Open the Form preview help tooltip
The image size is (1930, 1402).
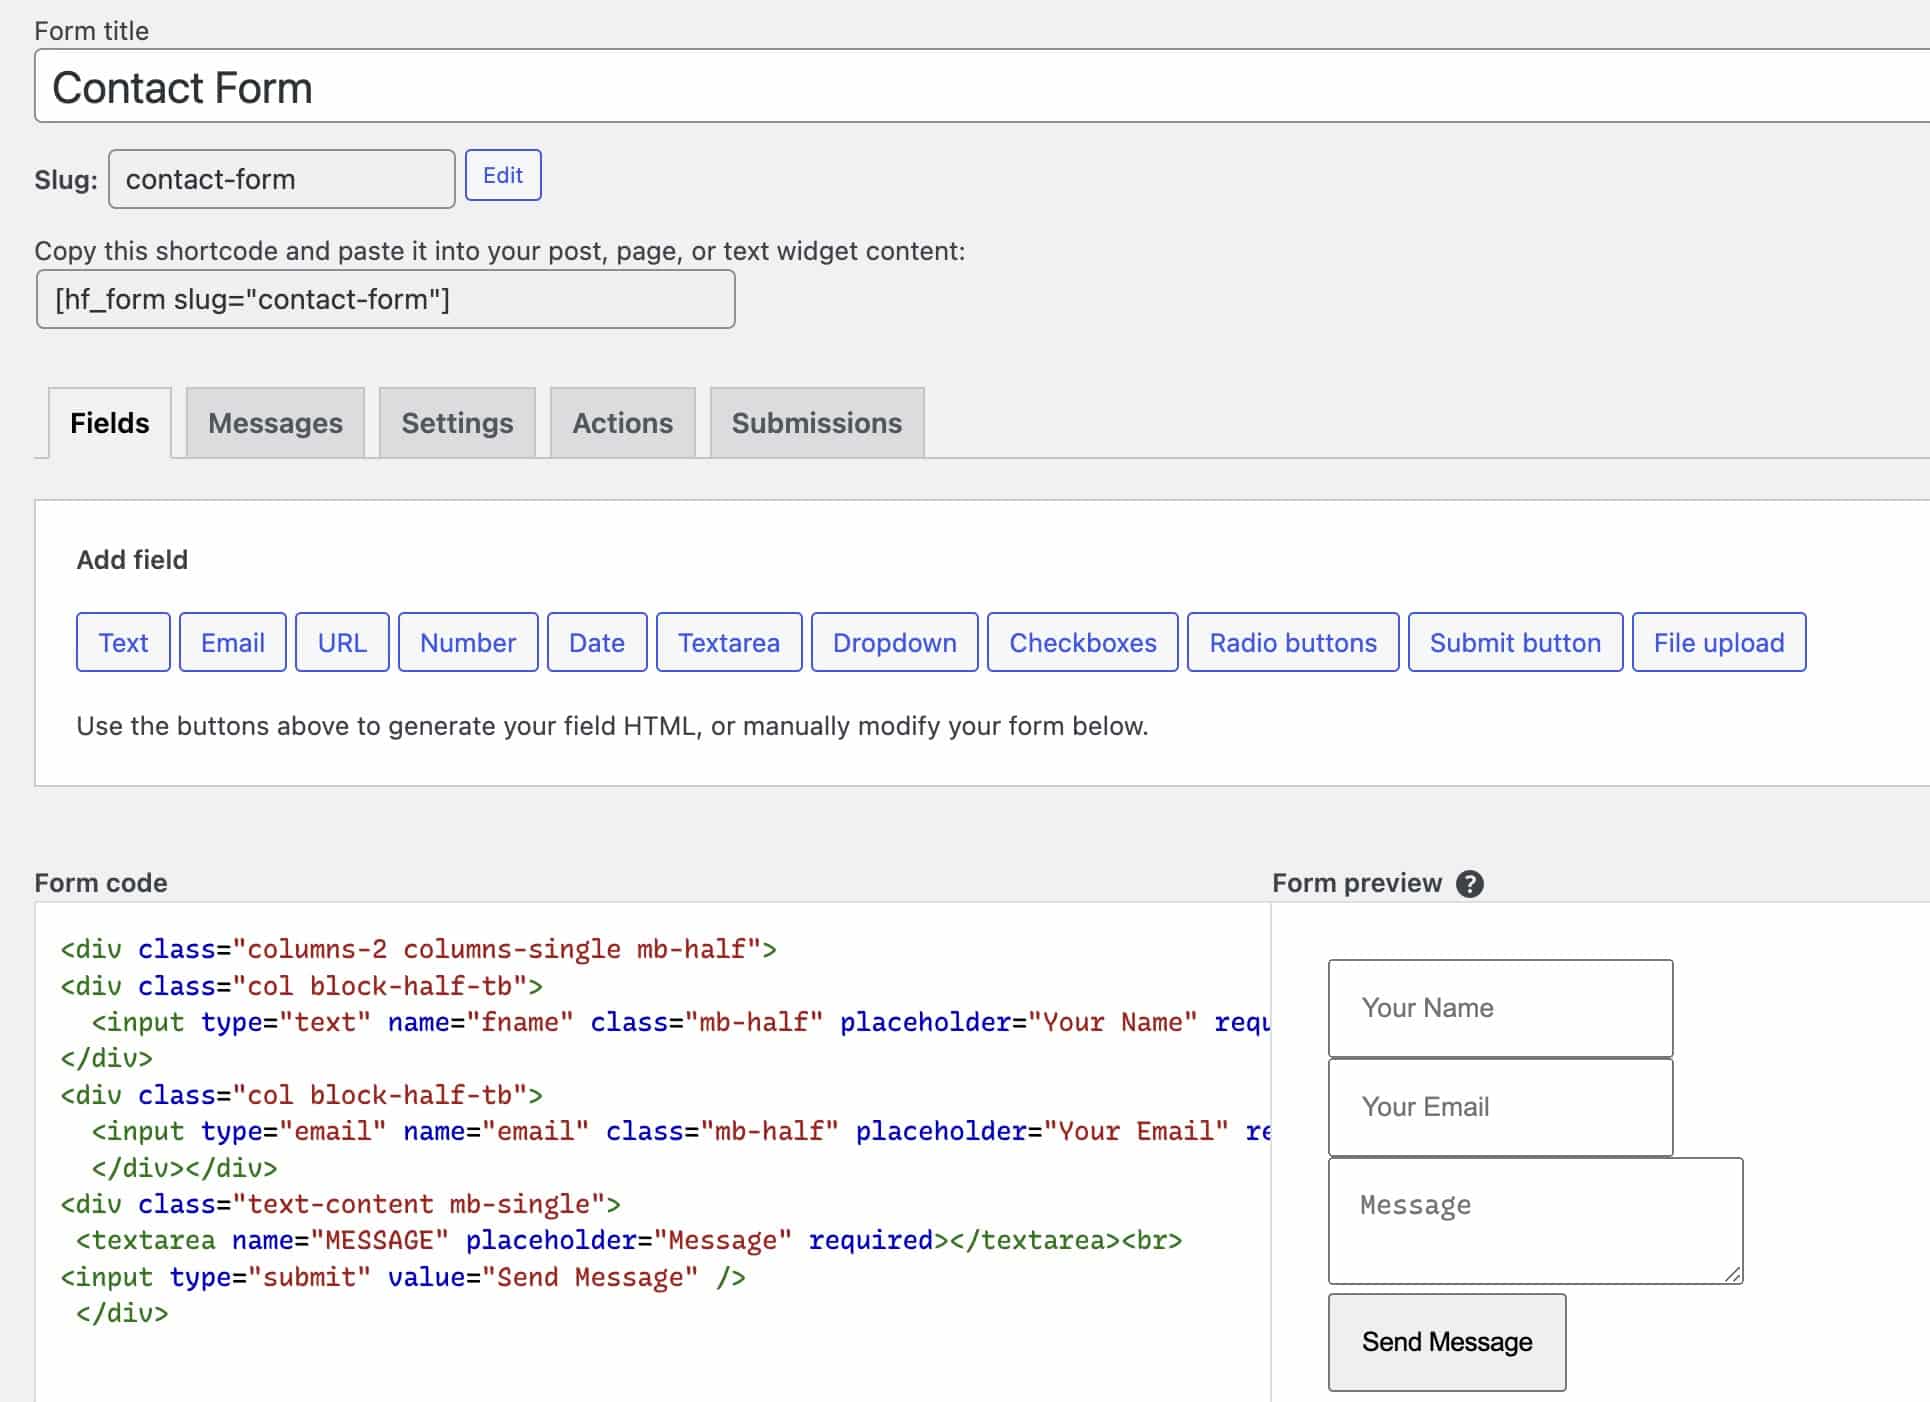1470,883
